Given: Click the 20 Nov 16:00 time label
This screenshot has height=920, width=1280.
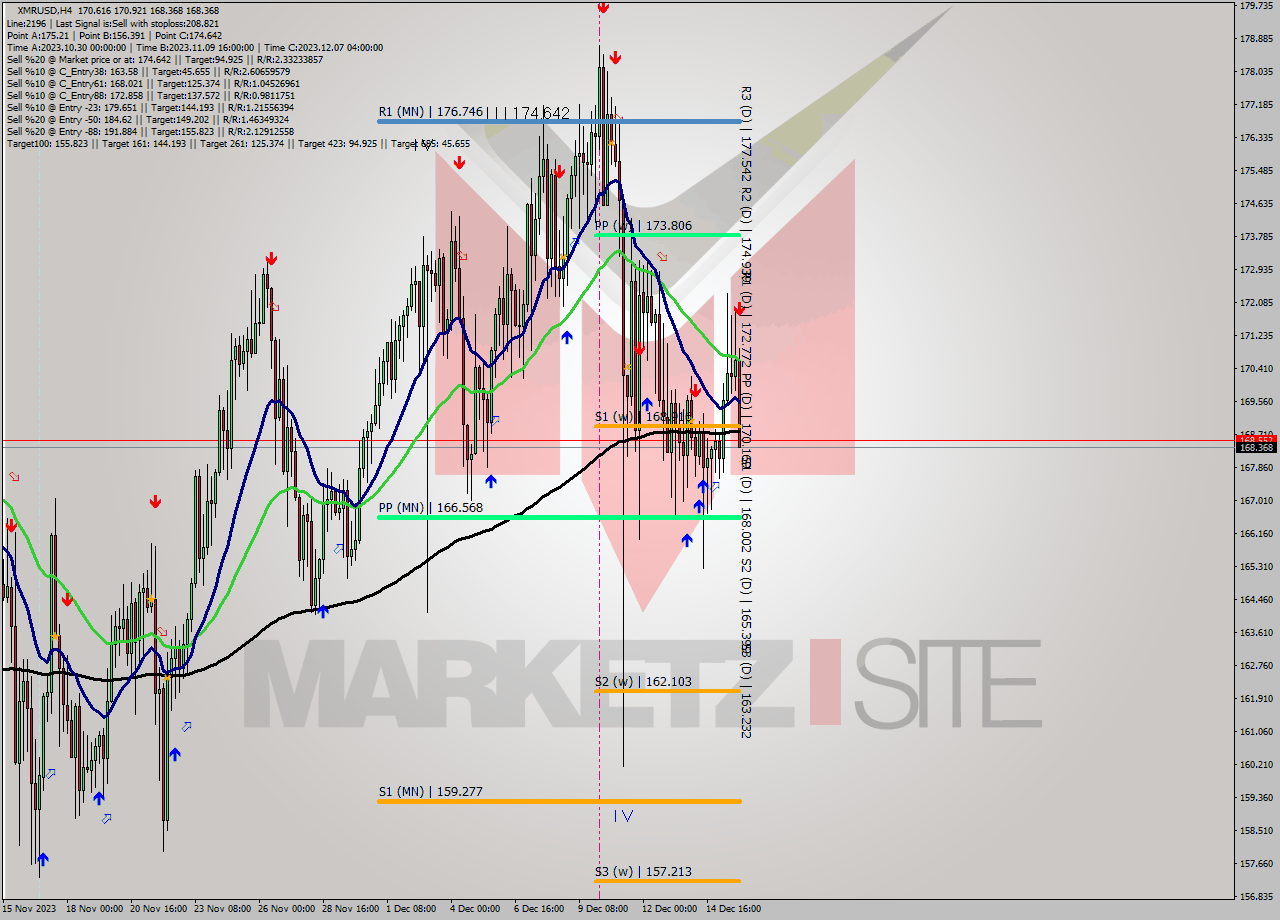Looking at the screenshot, I should coord(157,909).
